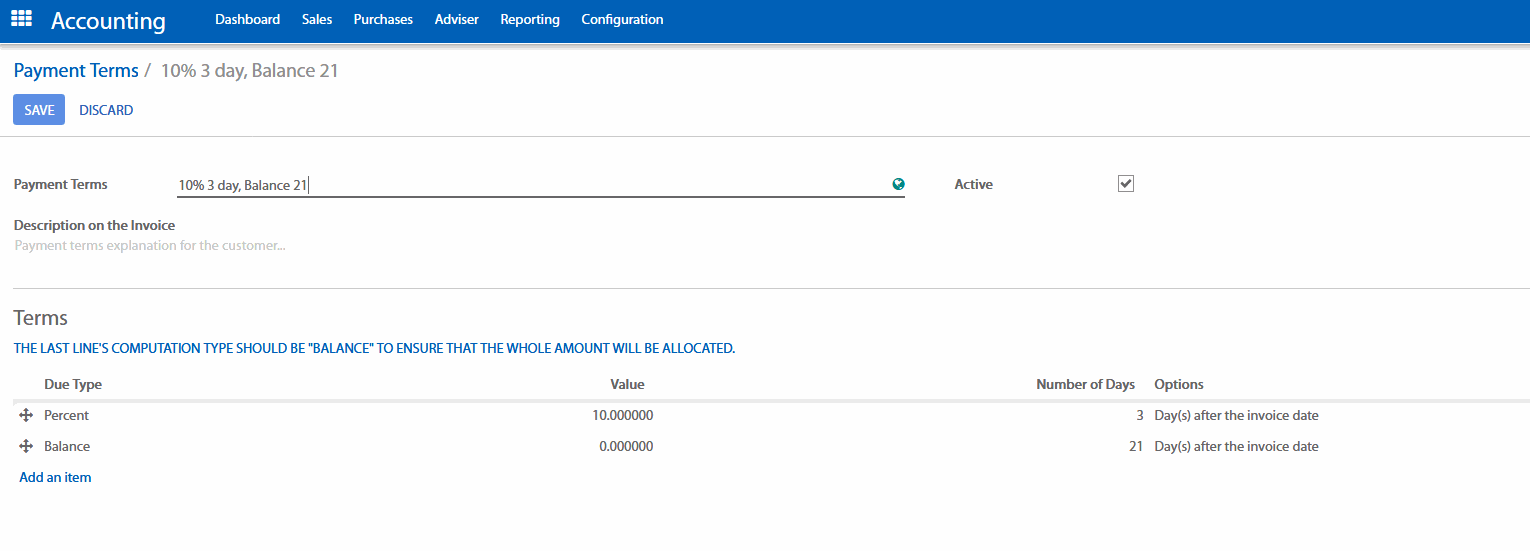The height and width of the screenshot is (551, 1530).
Task: Open the Reporting menu
Action: (530, 19)
